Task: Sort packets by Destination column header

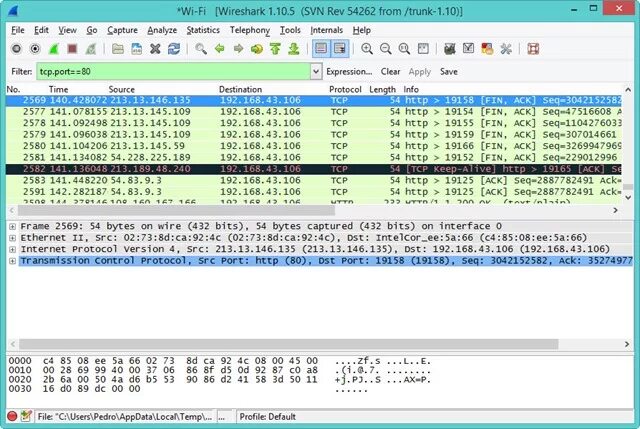Action: tap(240, 89)
